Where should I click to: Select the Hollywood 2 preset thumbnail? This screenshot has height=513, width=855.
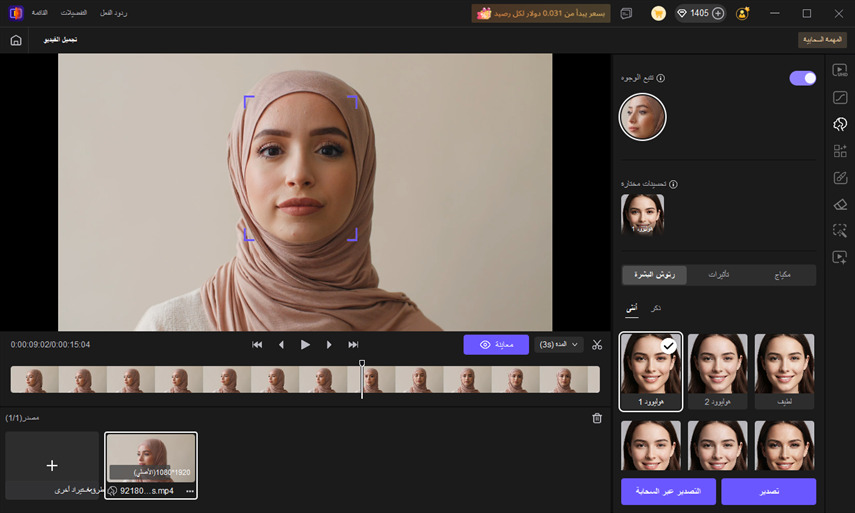click(718, 372)
